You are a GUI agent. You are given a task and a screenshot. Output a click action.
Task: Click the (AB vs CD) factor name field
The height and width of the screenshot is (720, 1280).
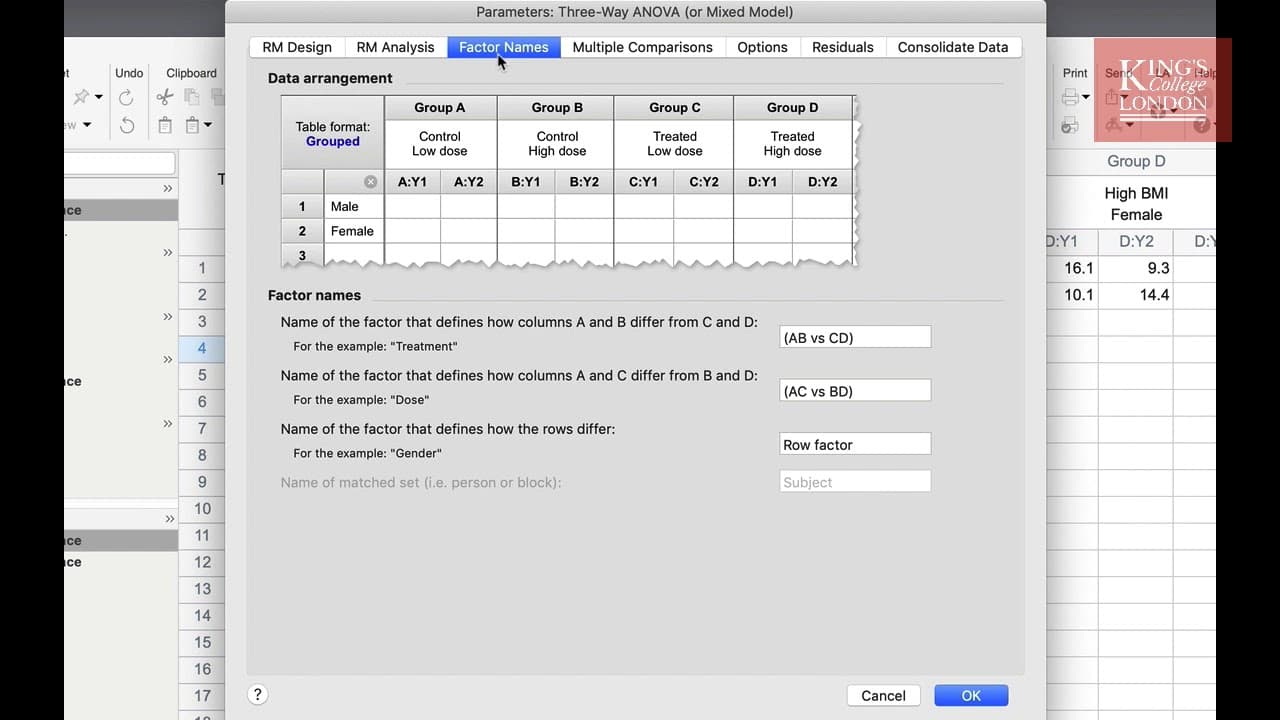(855, 337)
